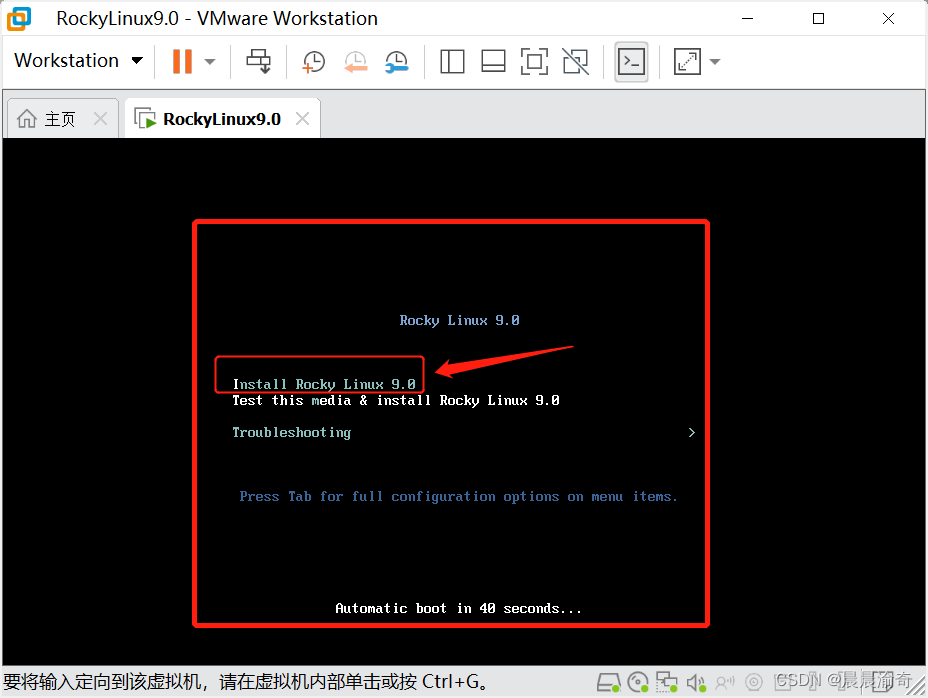The height and width of the screenshot is (698, 928).
Task: Toggle the thumbnail bar view
Action: (x=493, y=62)
